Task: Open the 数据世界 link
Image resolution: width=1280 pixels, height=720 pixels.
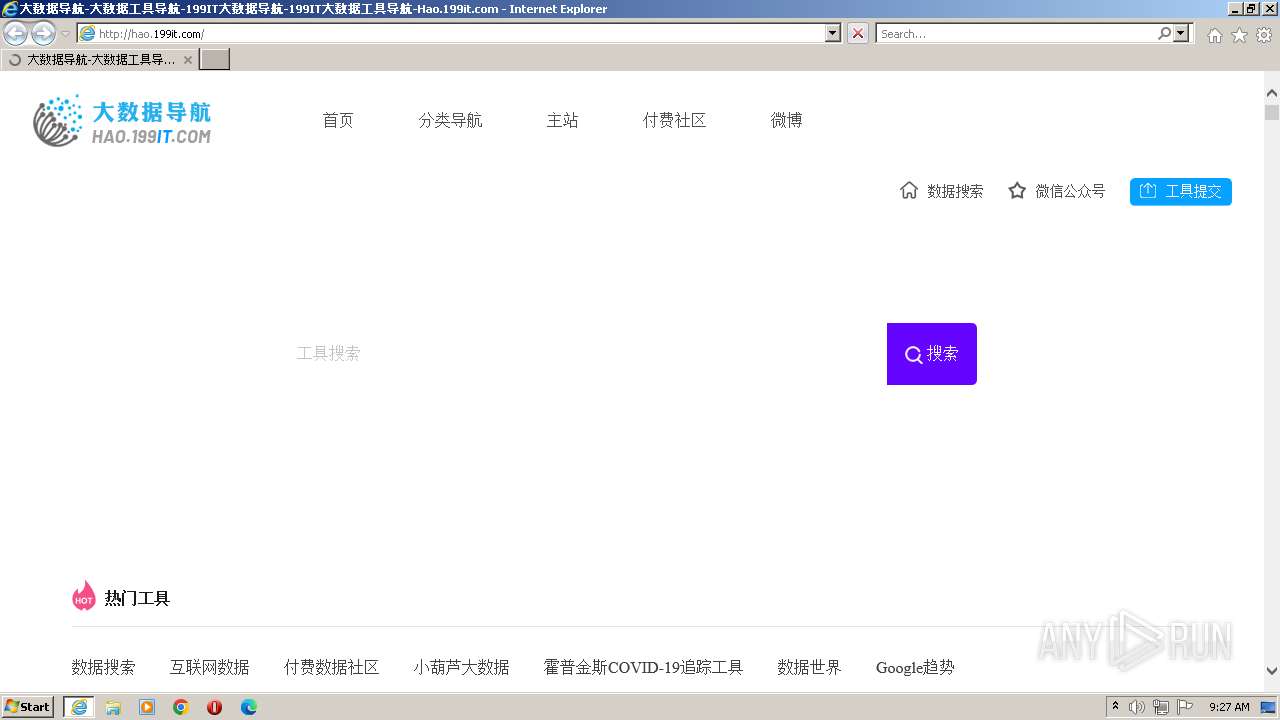Action: pos(809,667)
